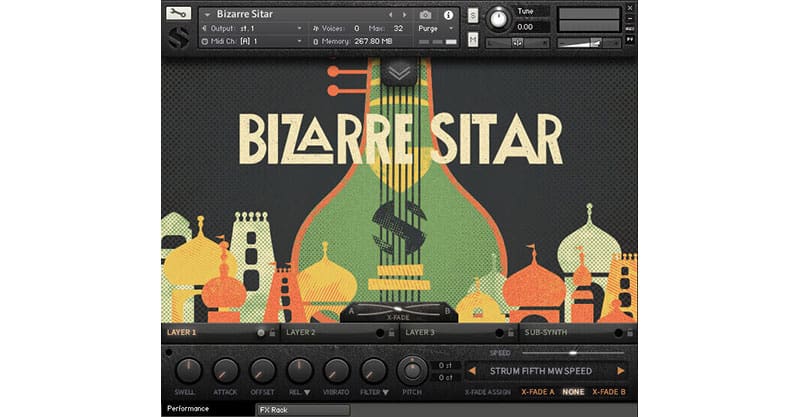Click the LAYER 2 lock icon

[392, 333]
